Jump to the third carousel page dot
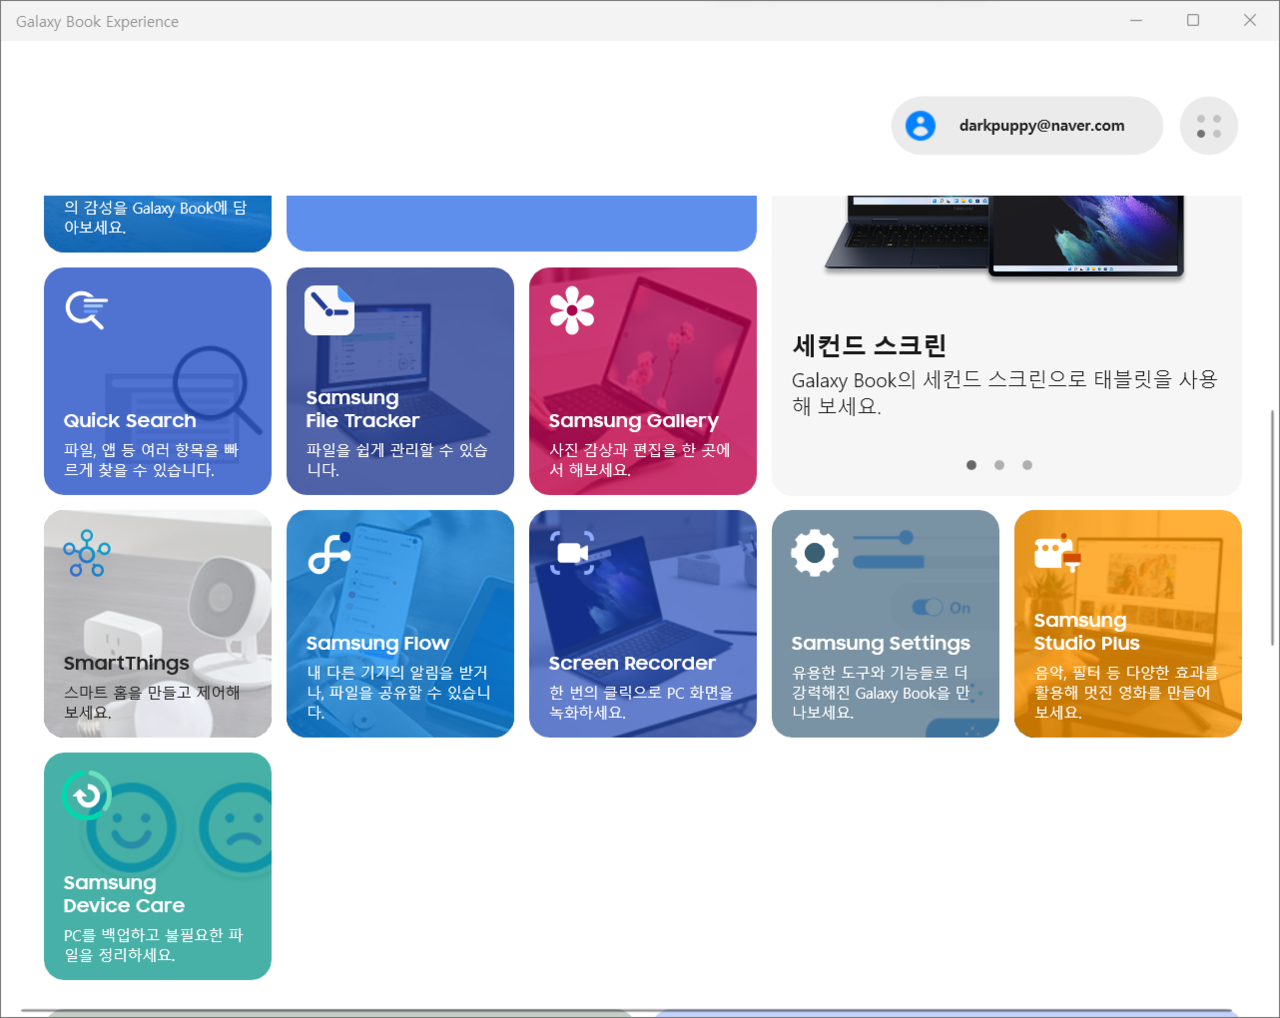Screen dimensions: 1280x1018 coord(1027,465)
